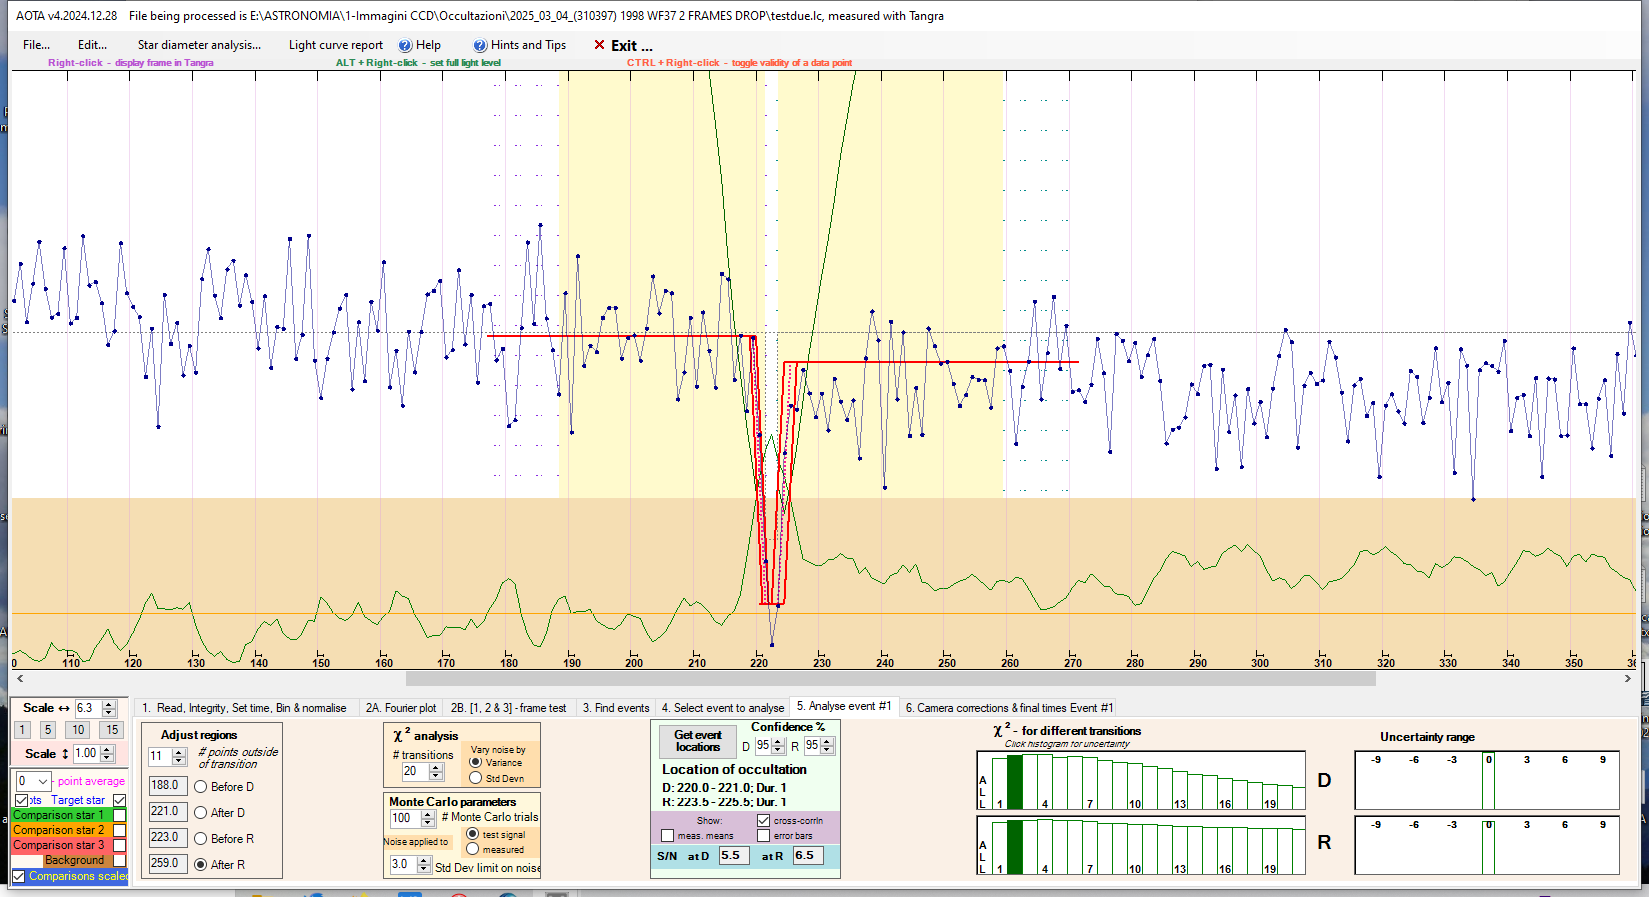
Task: Switch to the 2A. Fourier plot tab
Action: point(401,708)
